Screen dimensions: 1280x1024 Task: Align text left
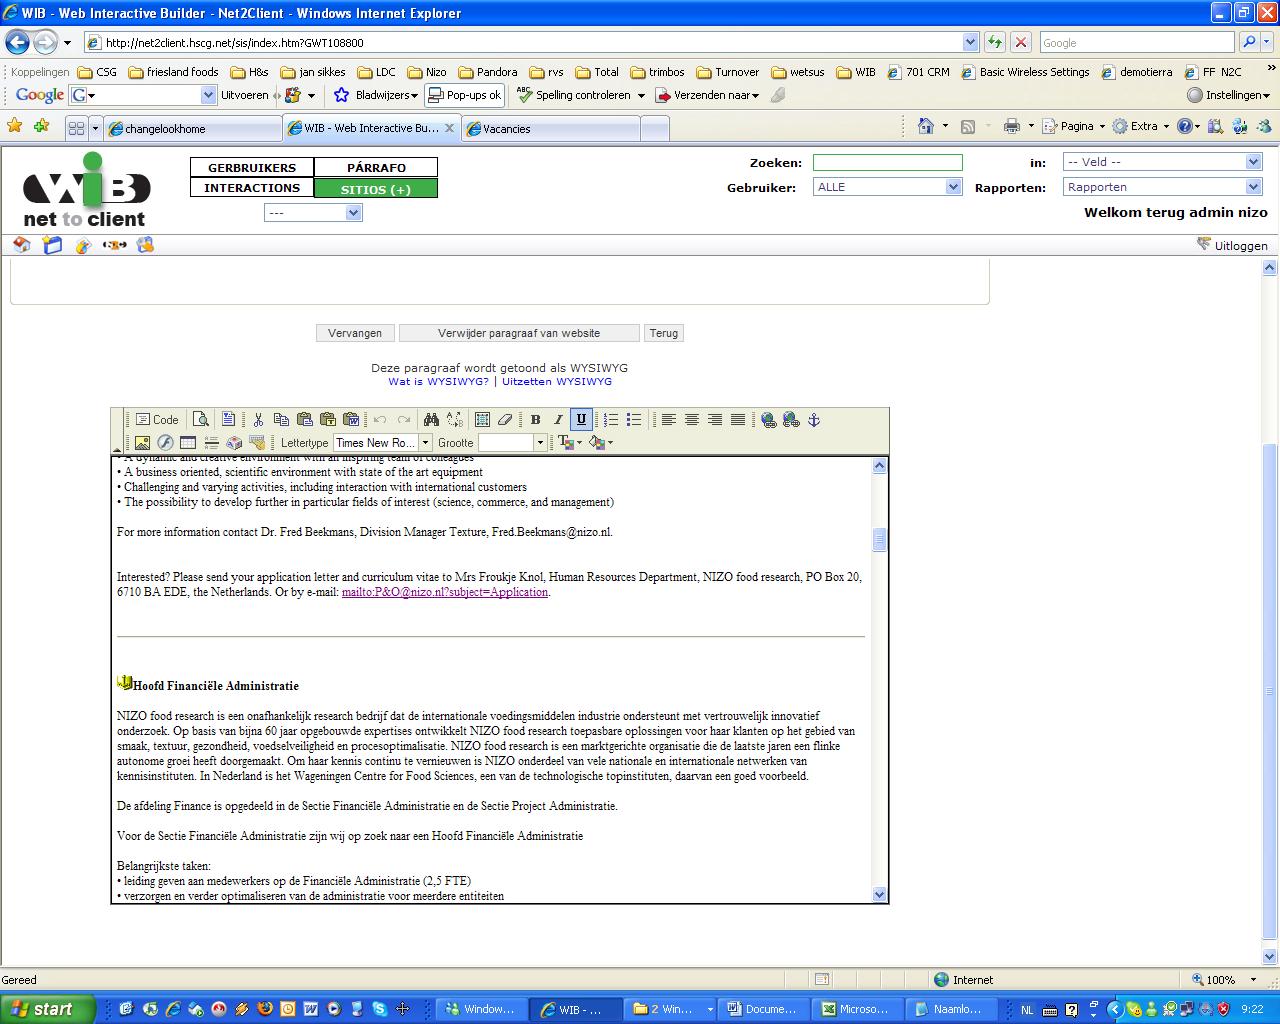pos(668,420)
